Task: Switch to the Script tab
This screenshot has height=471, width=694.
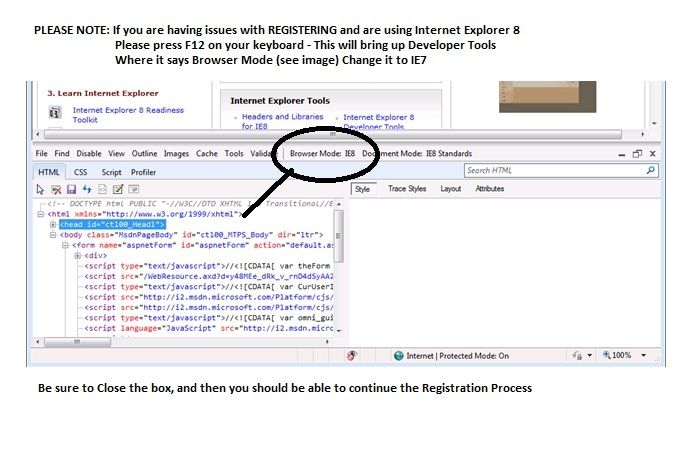Action: click(111, 172)
